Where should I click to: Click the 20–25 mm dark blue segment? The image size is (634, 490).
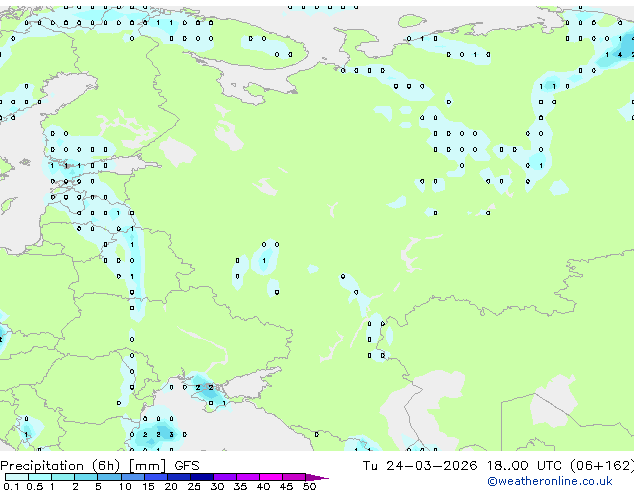(x=178, y=477)
